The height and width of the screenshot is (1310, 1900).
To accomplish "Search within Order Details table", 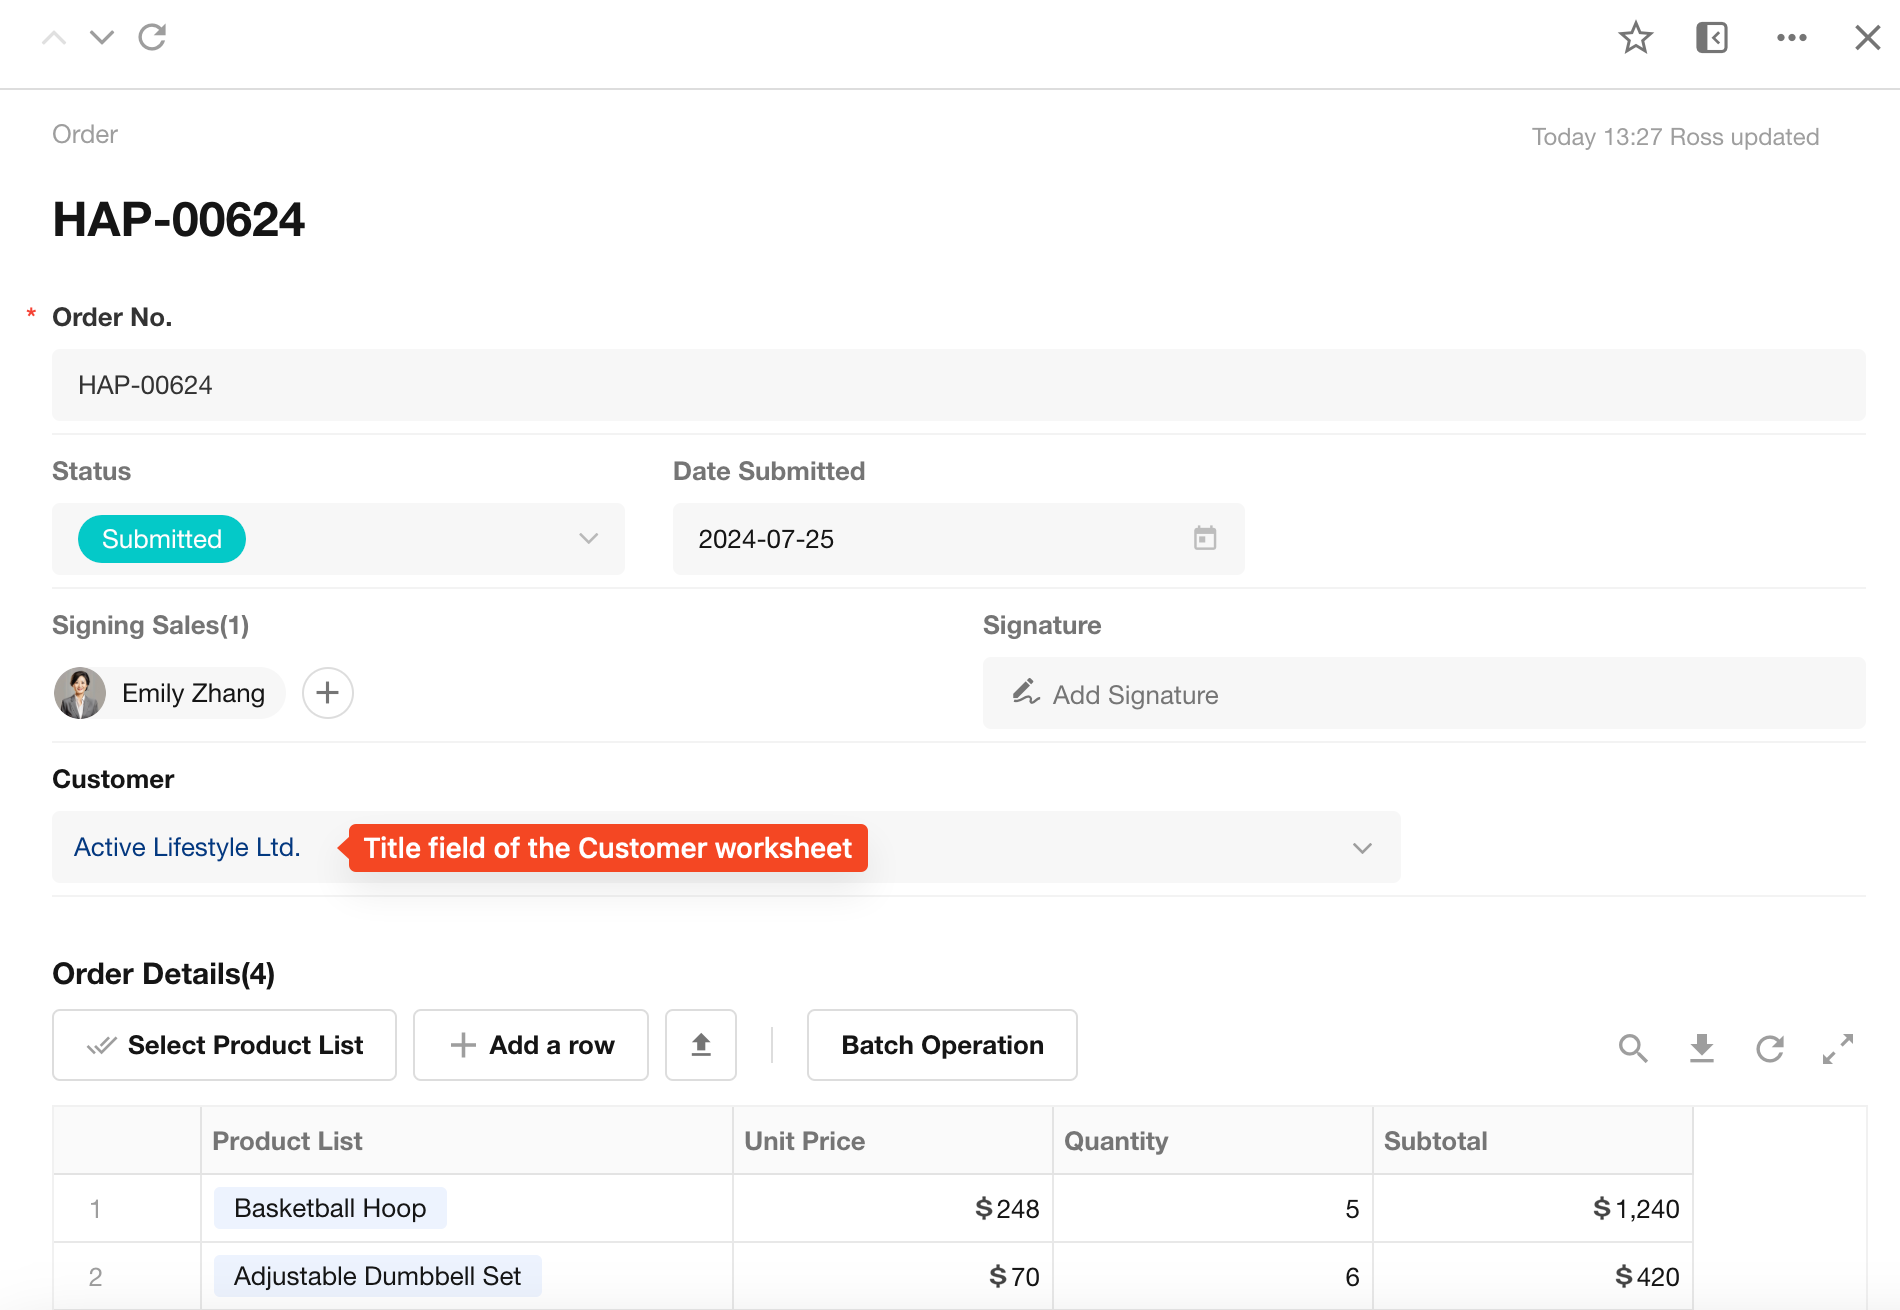I will (x=1633, y=1048).
